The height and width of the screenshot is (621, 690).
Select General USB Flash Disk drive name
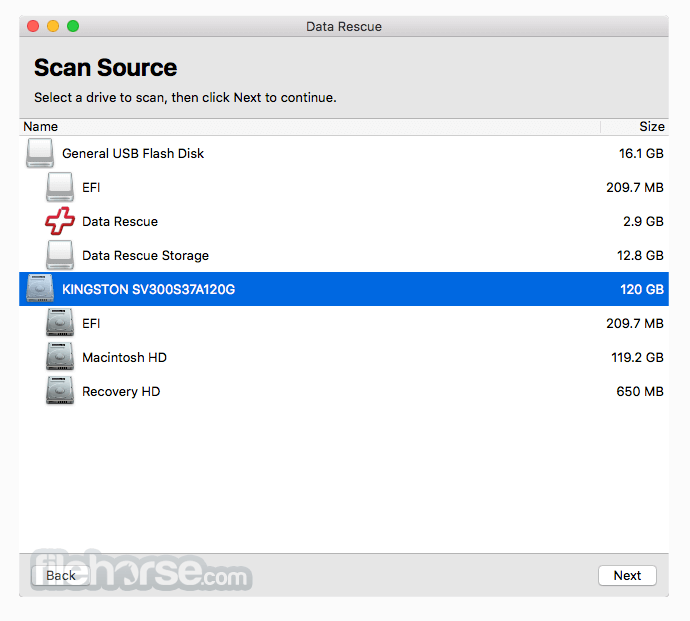click(x=133, y=154)
